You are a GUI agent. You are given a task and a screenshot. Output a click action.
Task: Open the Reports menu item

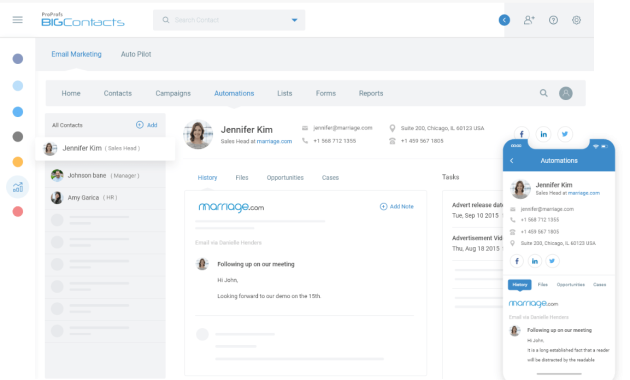point(371,93)
